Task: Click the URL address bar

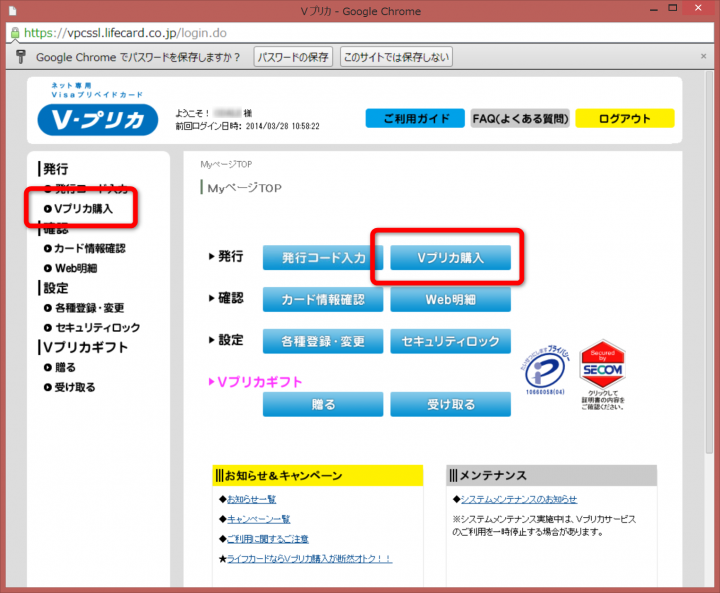Action: click(360, 33)
